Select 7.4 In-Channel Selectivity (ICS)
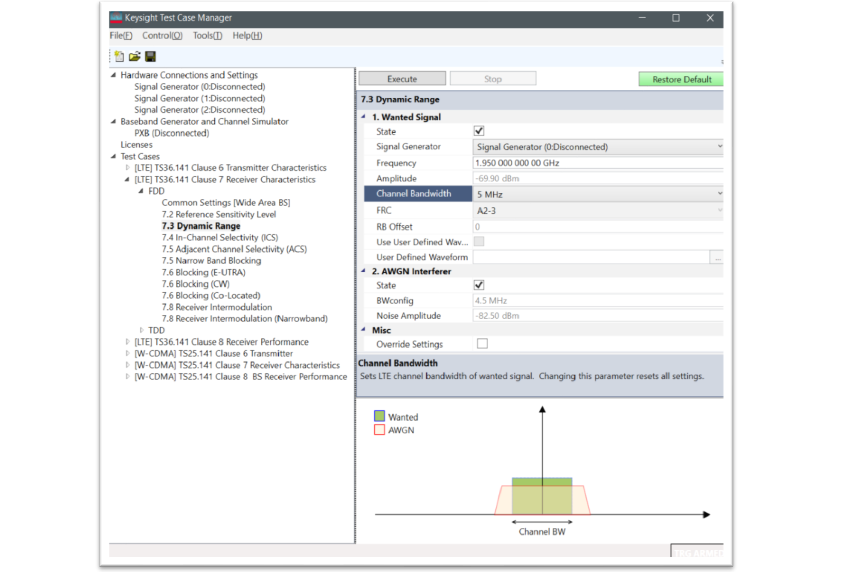 click(x=219, y=237)
